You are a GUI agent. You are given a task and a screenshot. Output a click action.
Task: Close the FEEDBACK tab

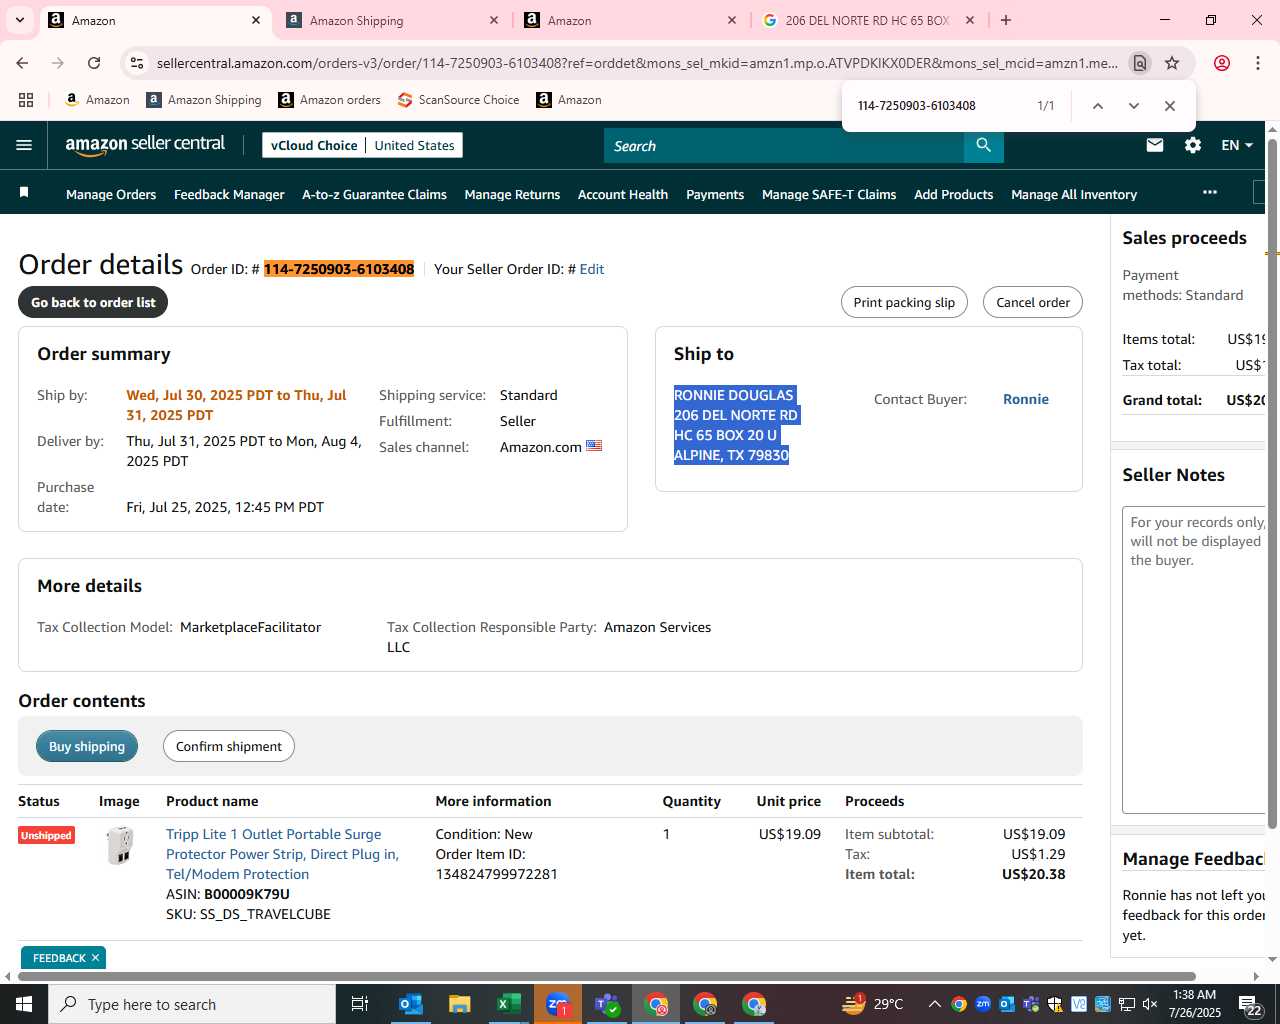pyautogui.click(x=95, y=958)
